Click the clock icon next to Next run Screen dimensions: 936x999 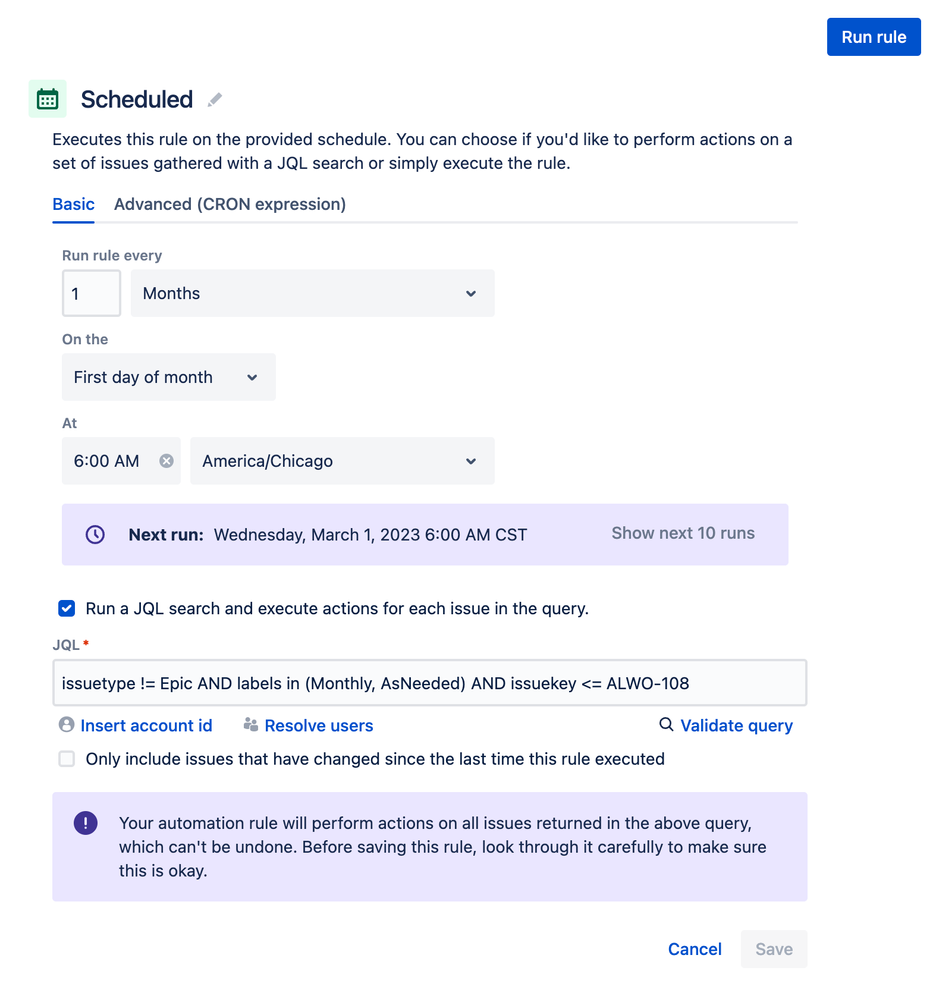click(95, 534)
